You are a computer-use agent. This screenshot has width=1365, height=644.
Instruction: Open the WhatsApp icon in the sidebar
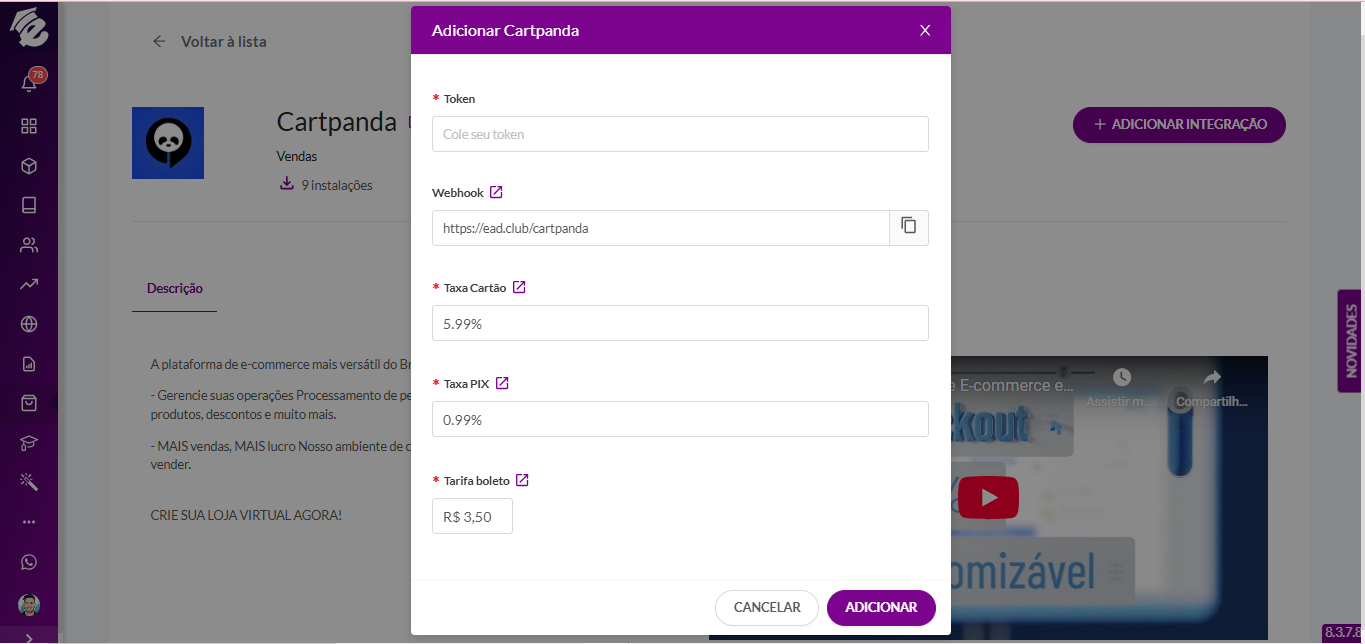(x=29, y=562)
